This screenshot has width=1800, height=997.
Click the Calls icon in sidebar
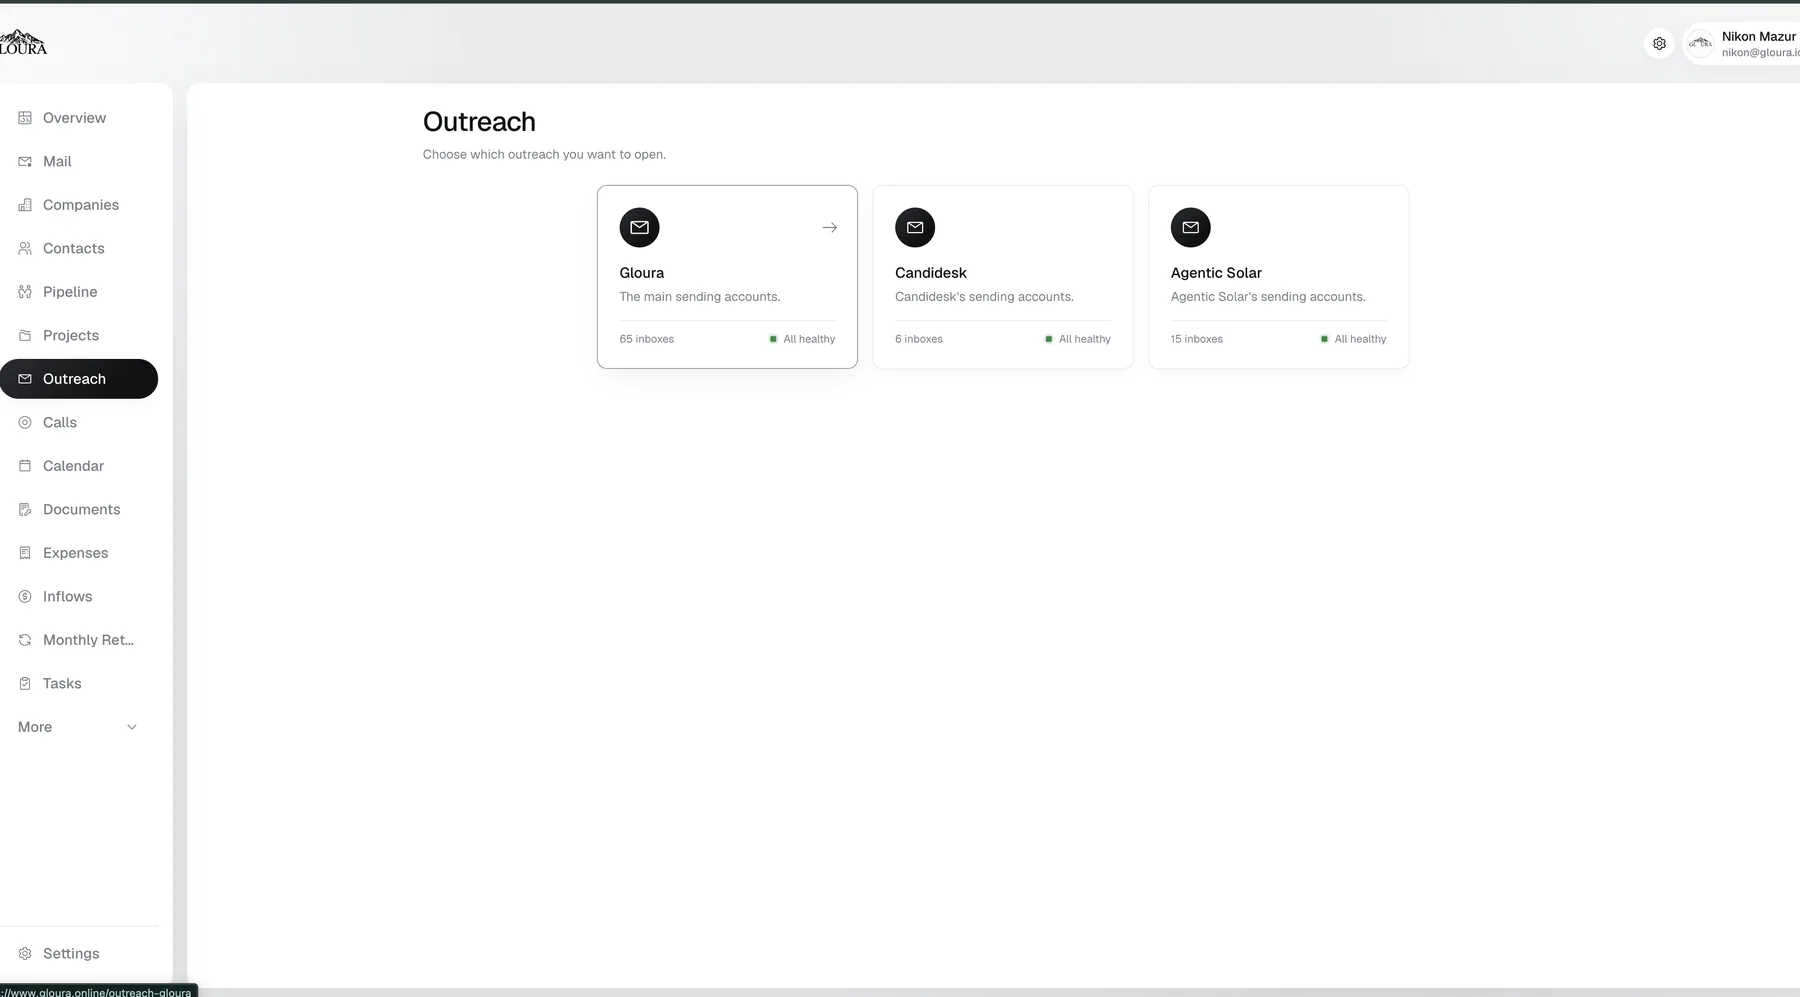(x=25, y=422)
